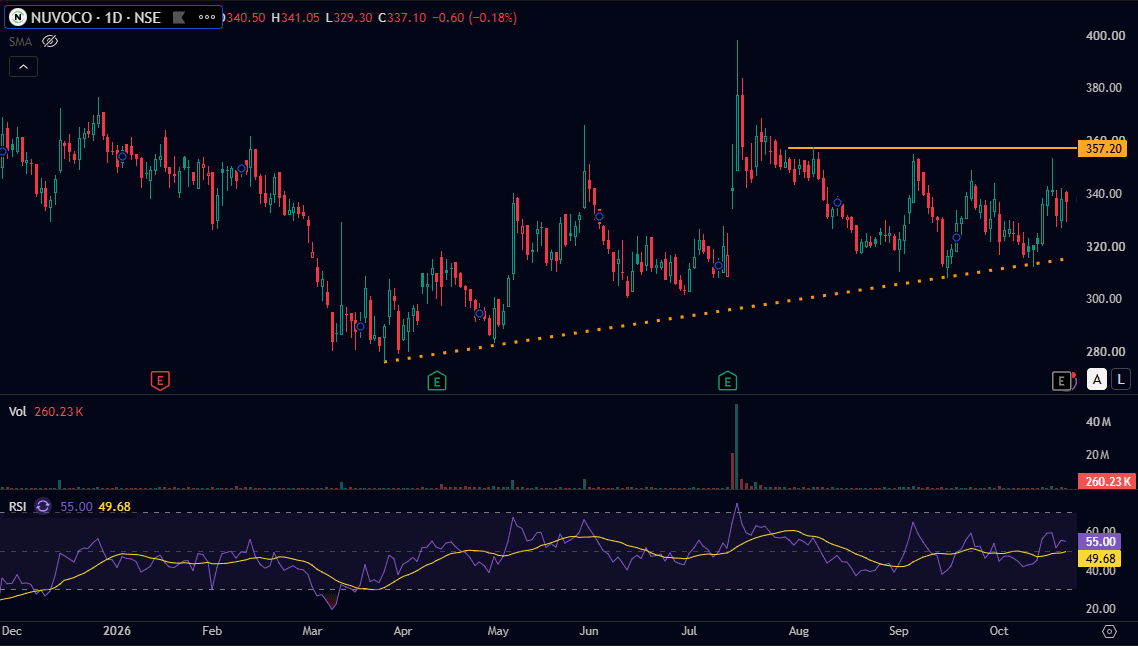Click the change value −0.60 (−0.18%)
The height and width of the screenshot is (646, 1138).
475,17
